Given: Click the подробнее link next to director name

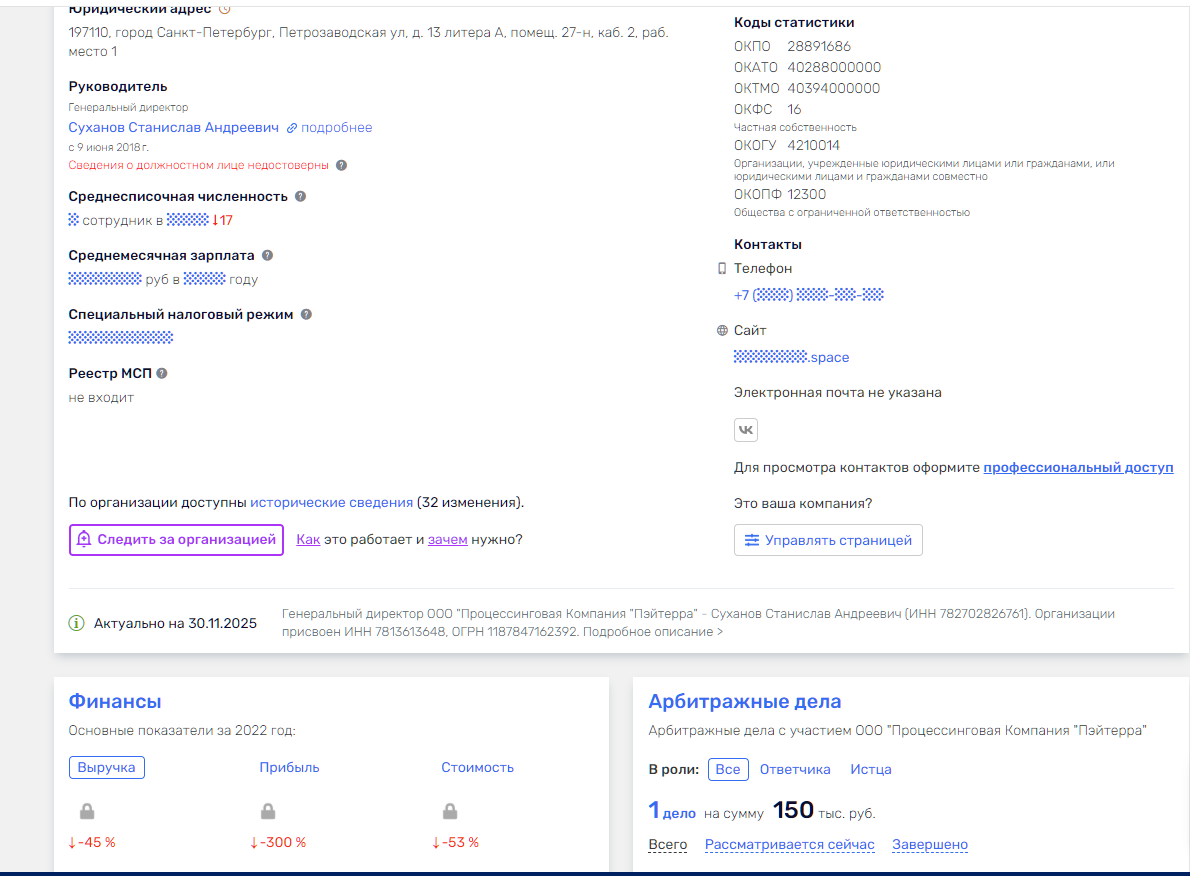Looking at the screenshot, I should (x=329, y=128).
